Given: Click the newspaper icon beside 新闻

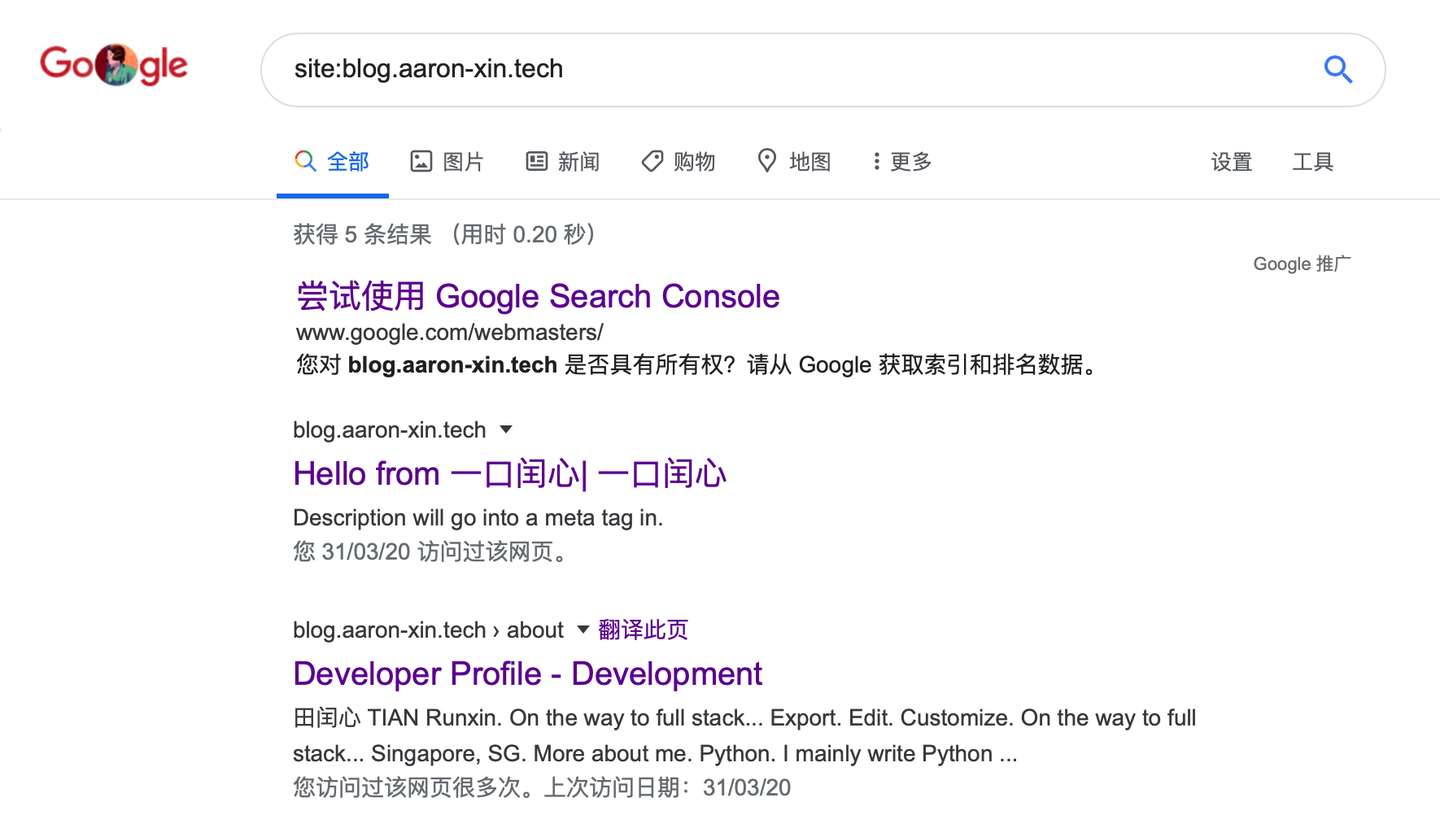Looking at the screenshot, I should coord(537,161).
